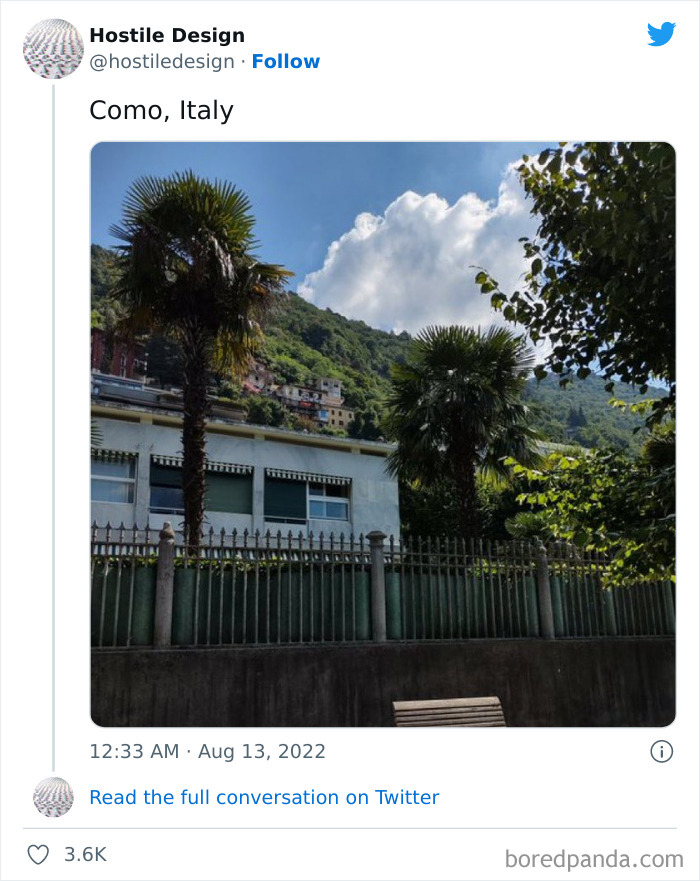This screenshot has width=700, height=881.
Task: Open the tweet info icon
Action: point(661,751)
